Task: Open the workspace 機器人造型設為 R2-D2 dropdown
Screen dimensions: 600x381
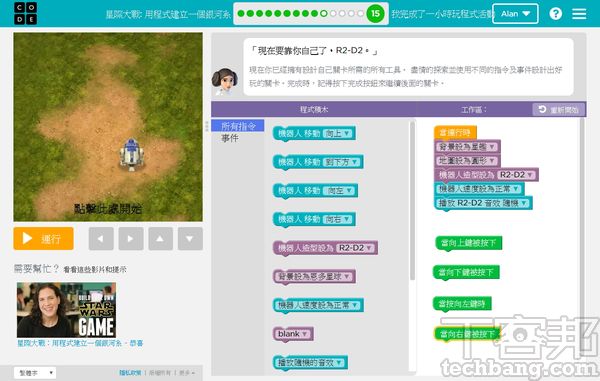Action: pyautogui.click(x=516, y=175)
